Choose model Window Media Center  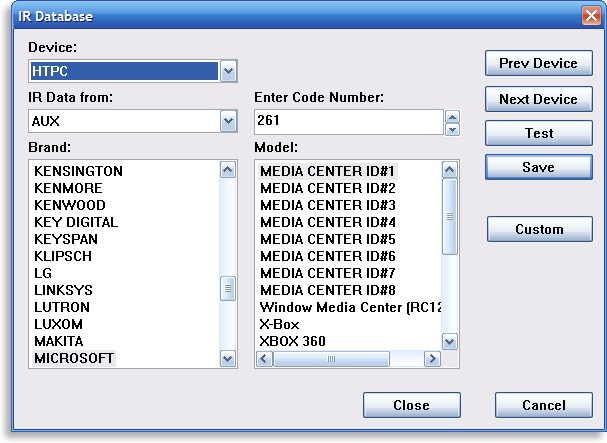[x=350, y=307]
